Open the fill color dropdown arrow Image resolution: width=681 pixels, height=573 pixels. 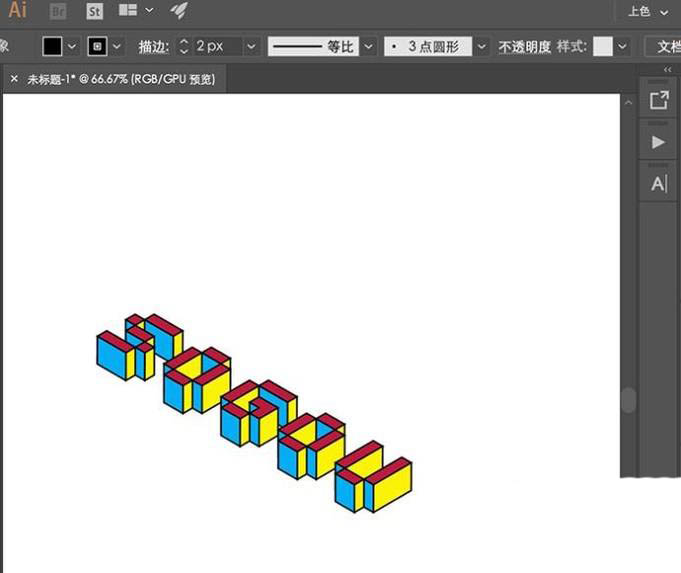[72, 47]
